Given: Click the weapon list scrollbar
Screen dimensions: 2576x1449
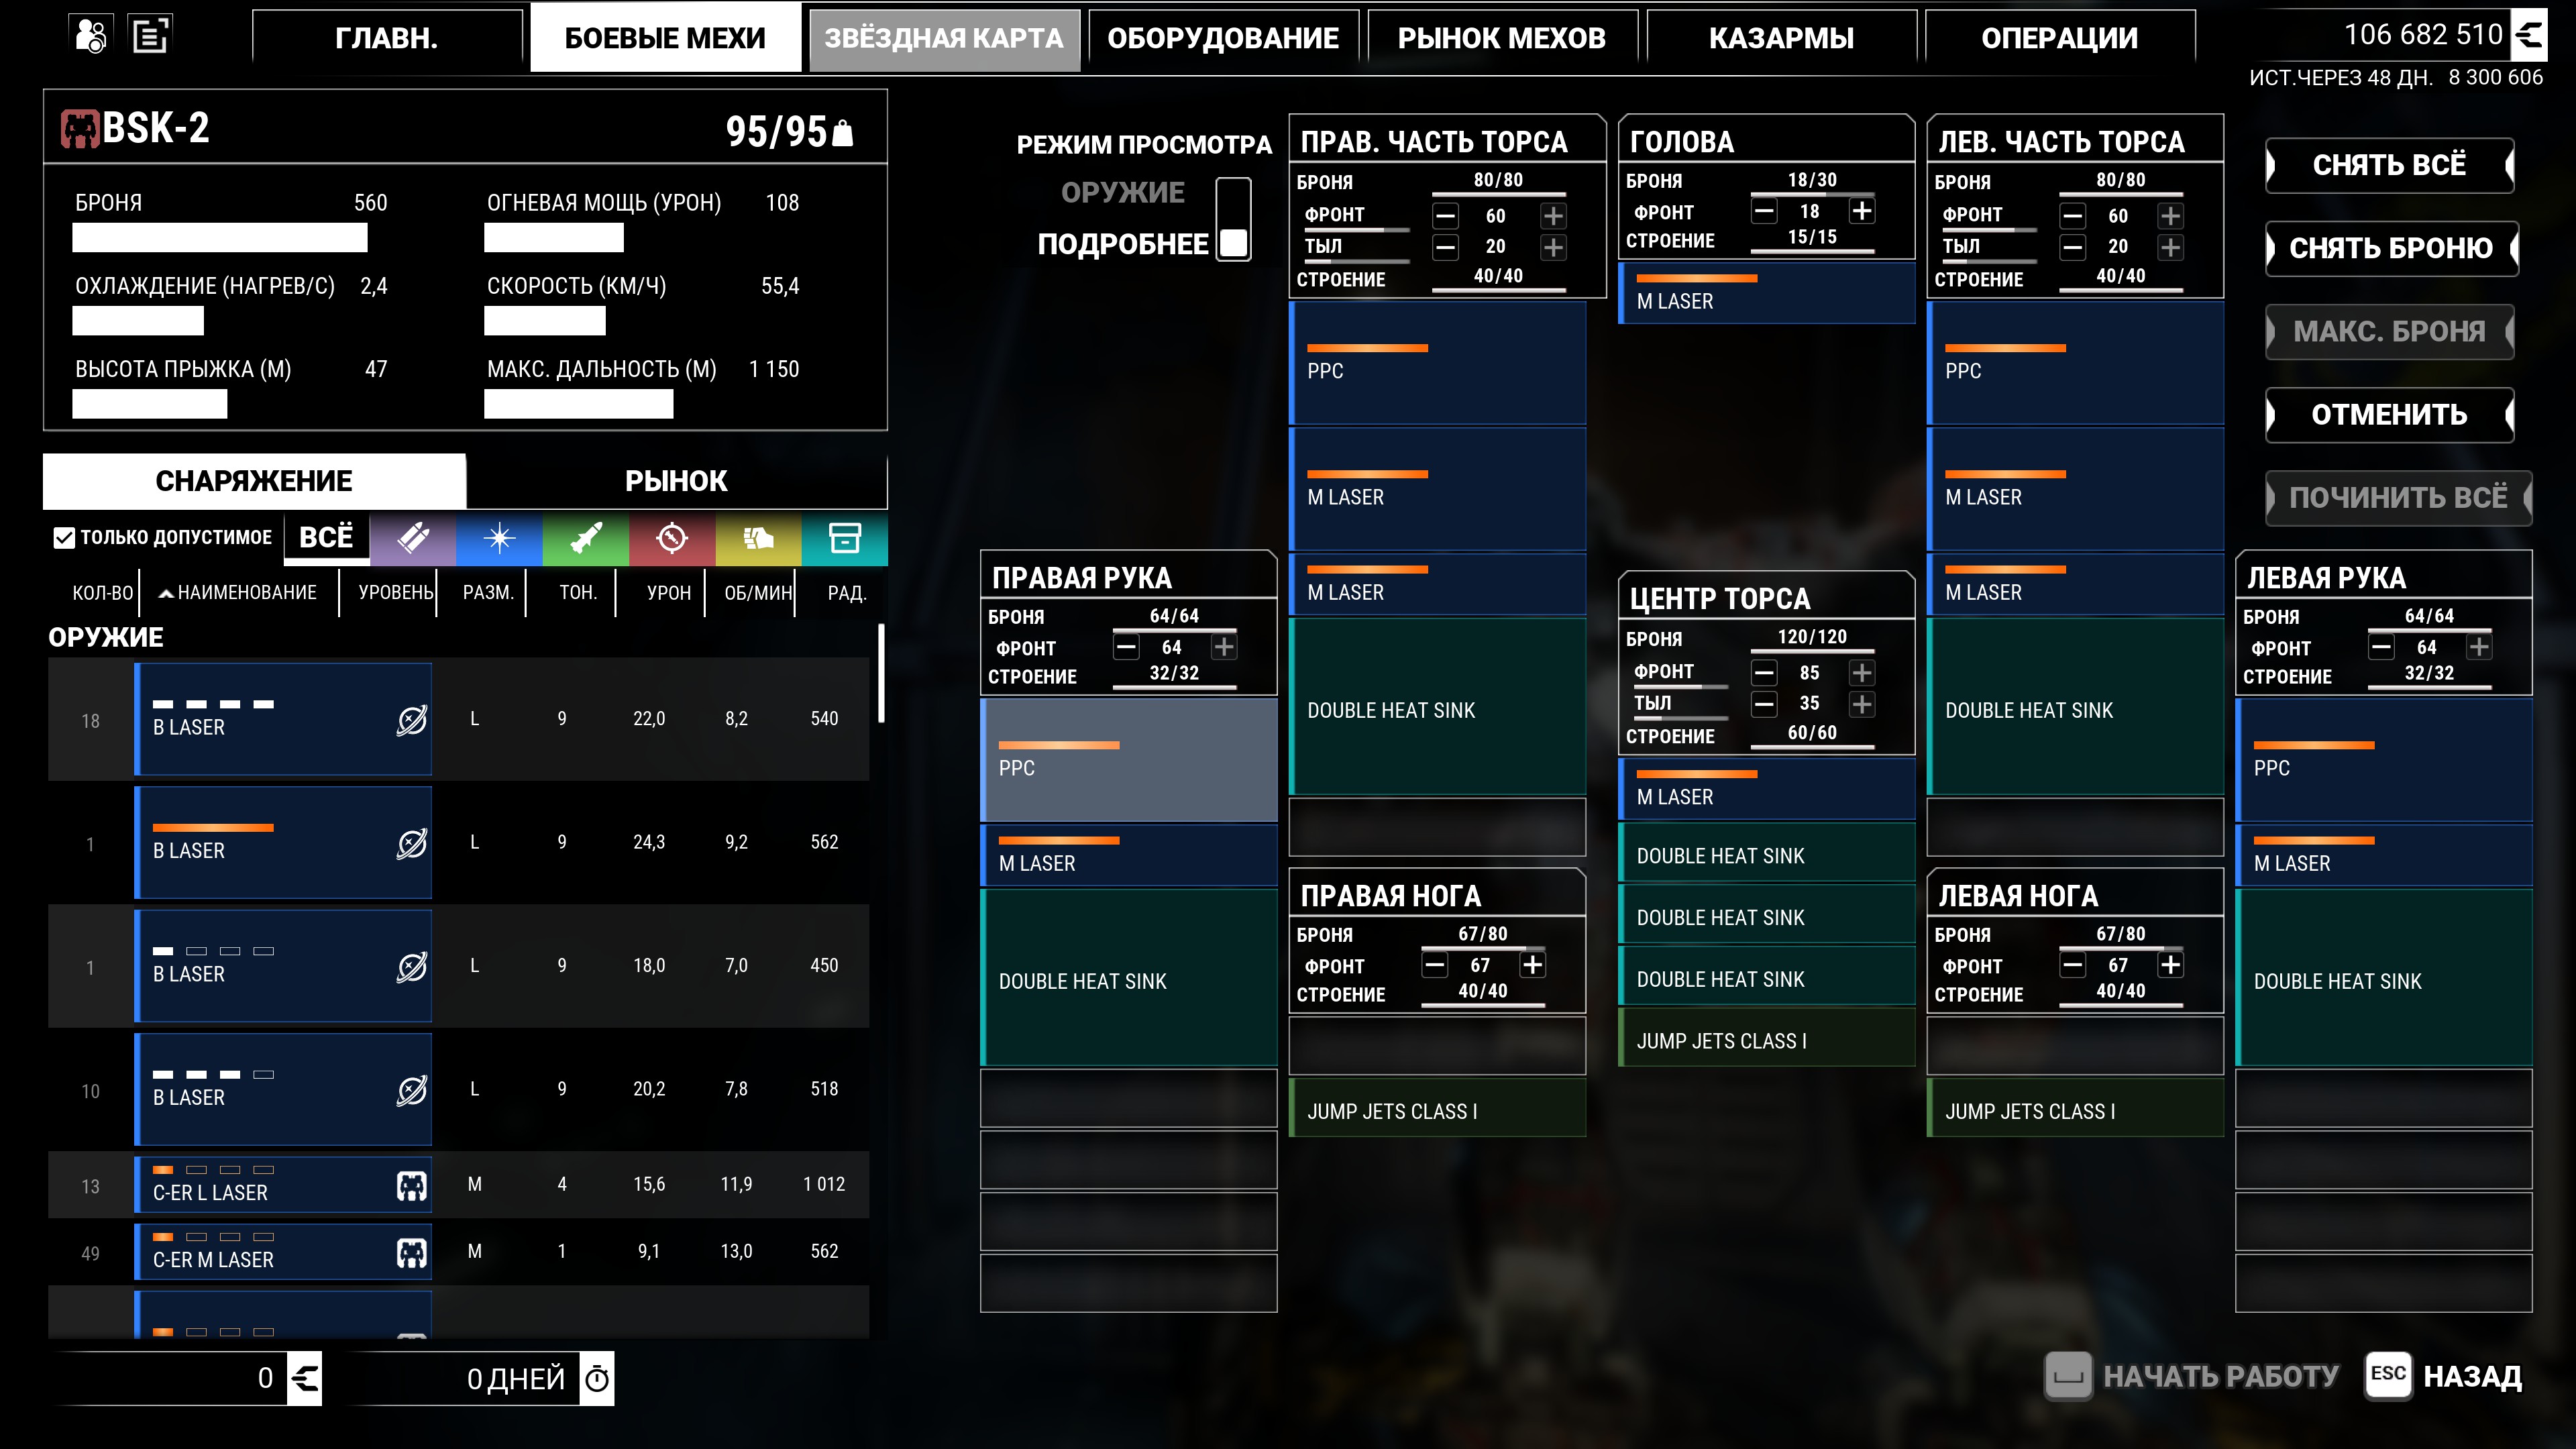Looking at the screenshot, I should tap(881, 673).
